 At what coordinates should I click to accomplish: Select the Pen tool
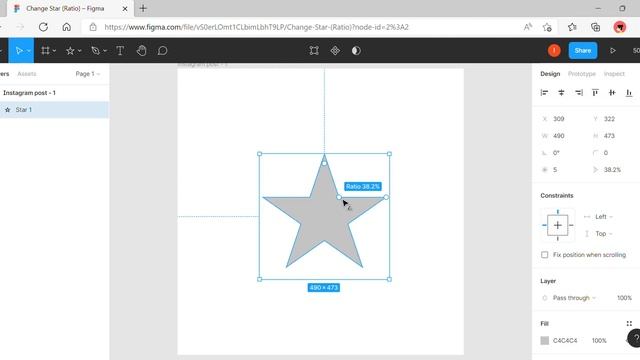tap(96, 51)
